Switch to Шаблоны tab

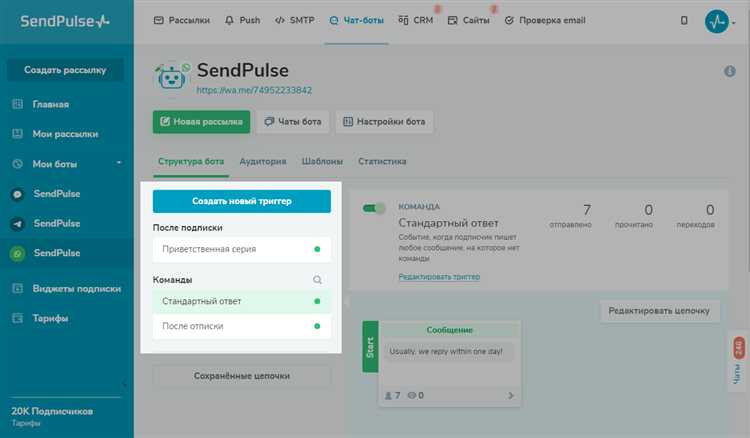322,162
